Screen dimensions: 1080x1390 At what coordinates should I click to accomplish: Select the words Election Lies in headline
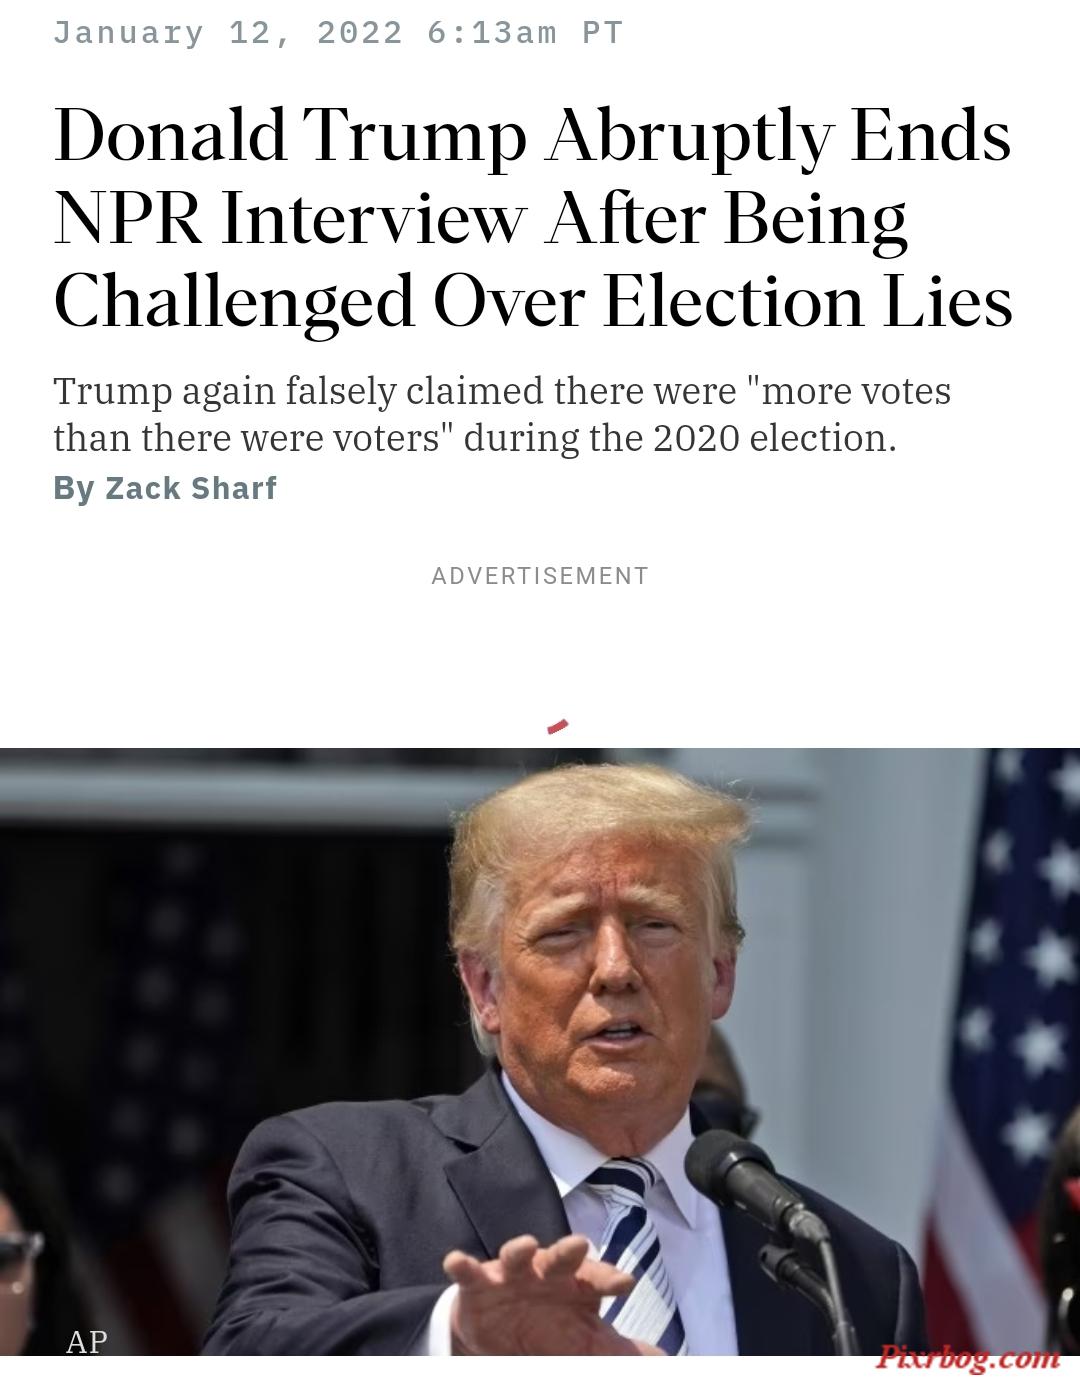tap(808, 301)
